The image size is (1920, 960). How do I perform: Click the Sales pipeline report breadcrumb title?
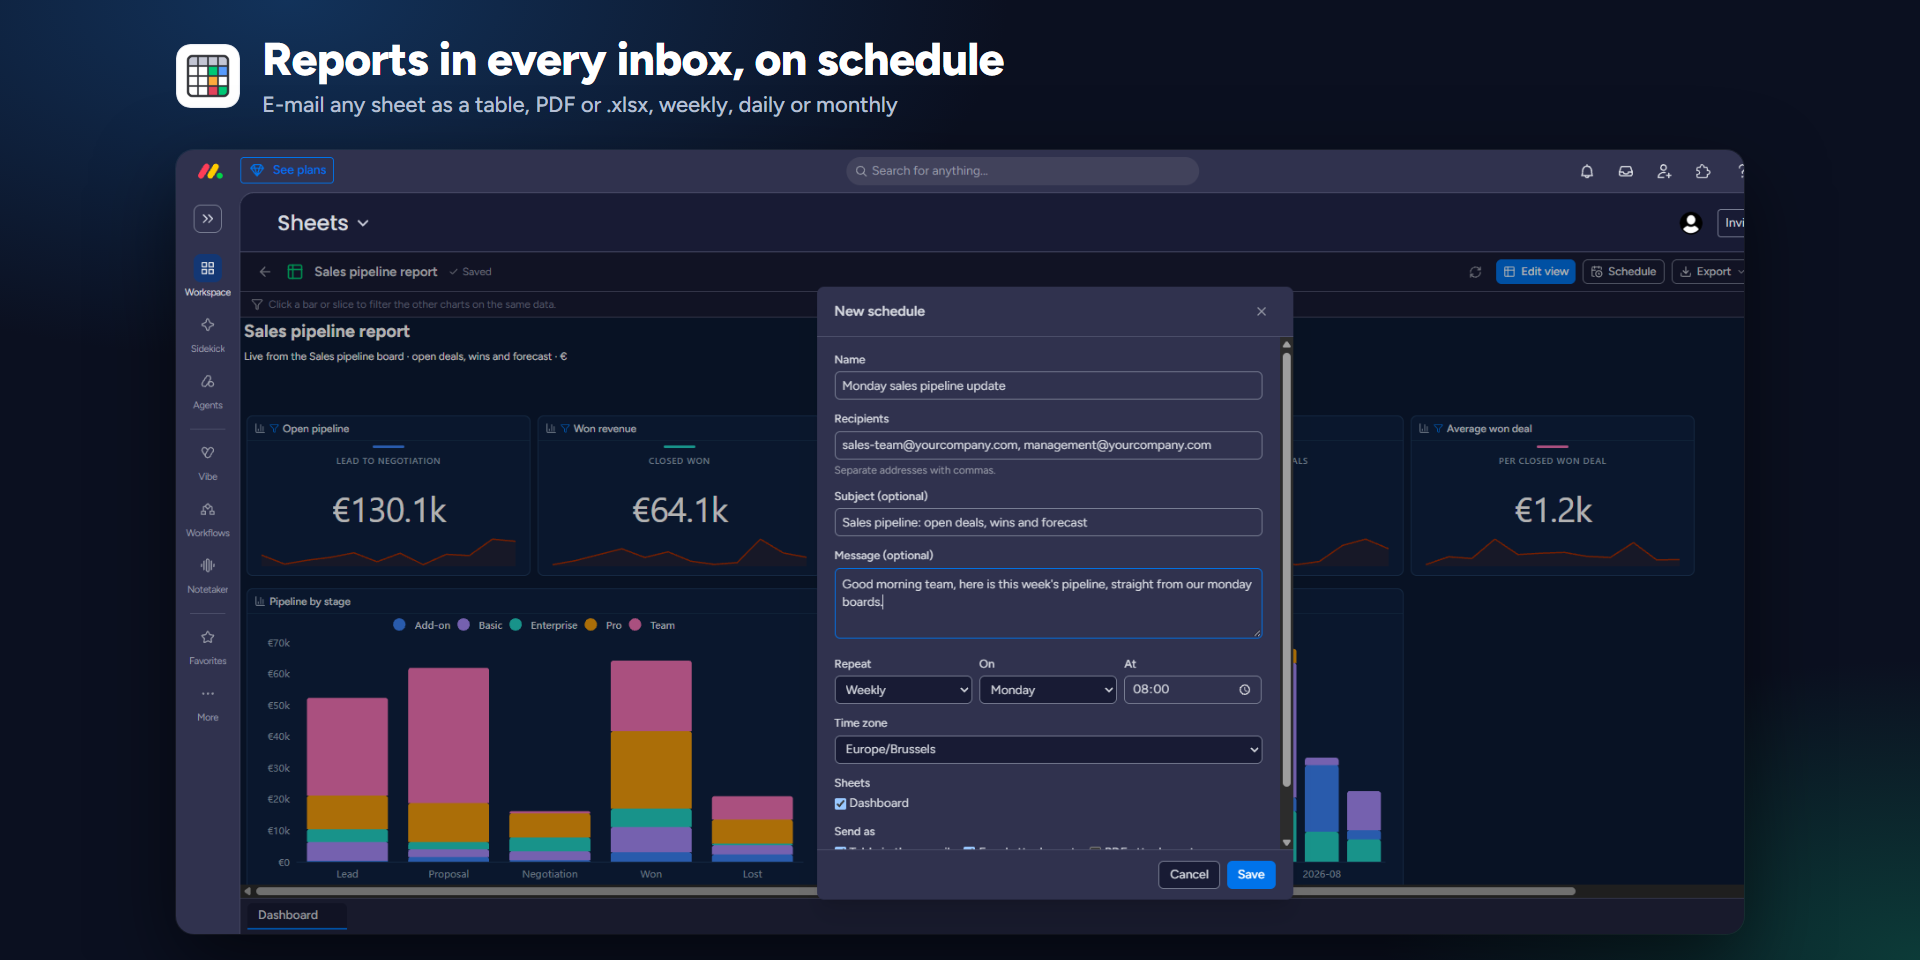click(x=376, y=272)
